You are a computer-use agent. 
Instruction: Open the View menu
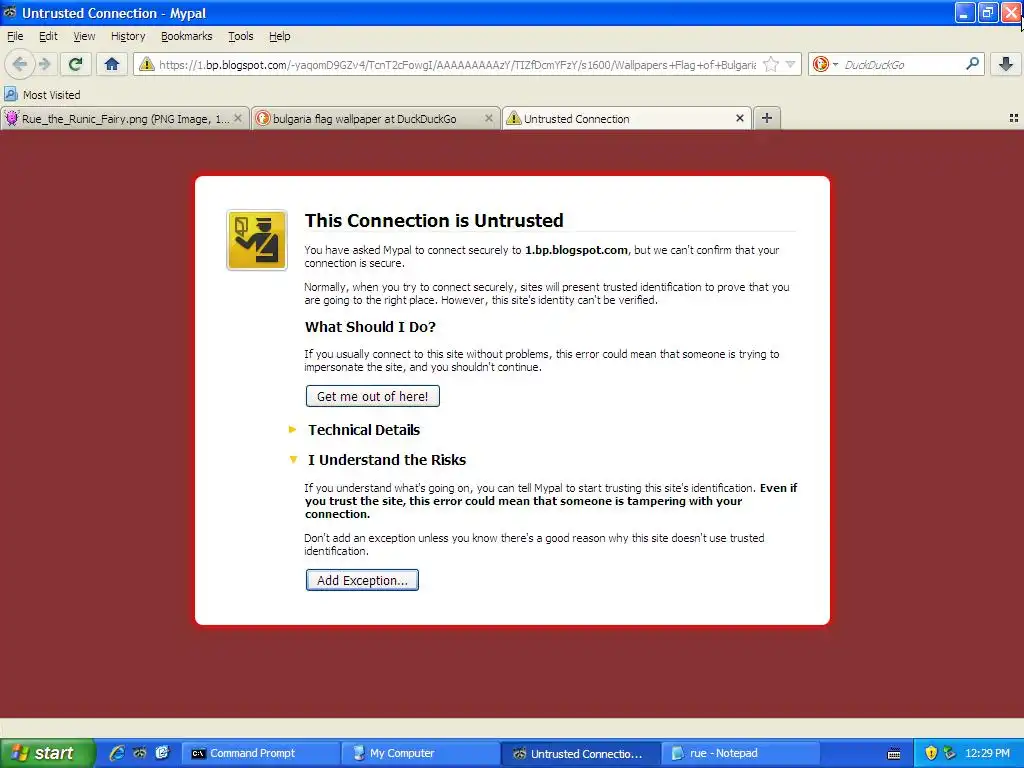tap(84, 36)
